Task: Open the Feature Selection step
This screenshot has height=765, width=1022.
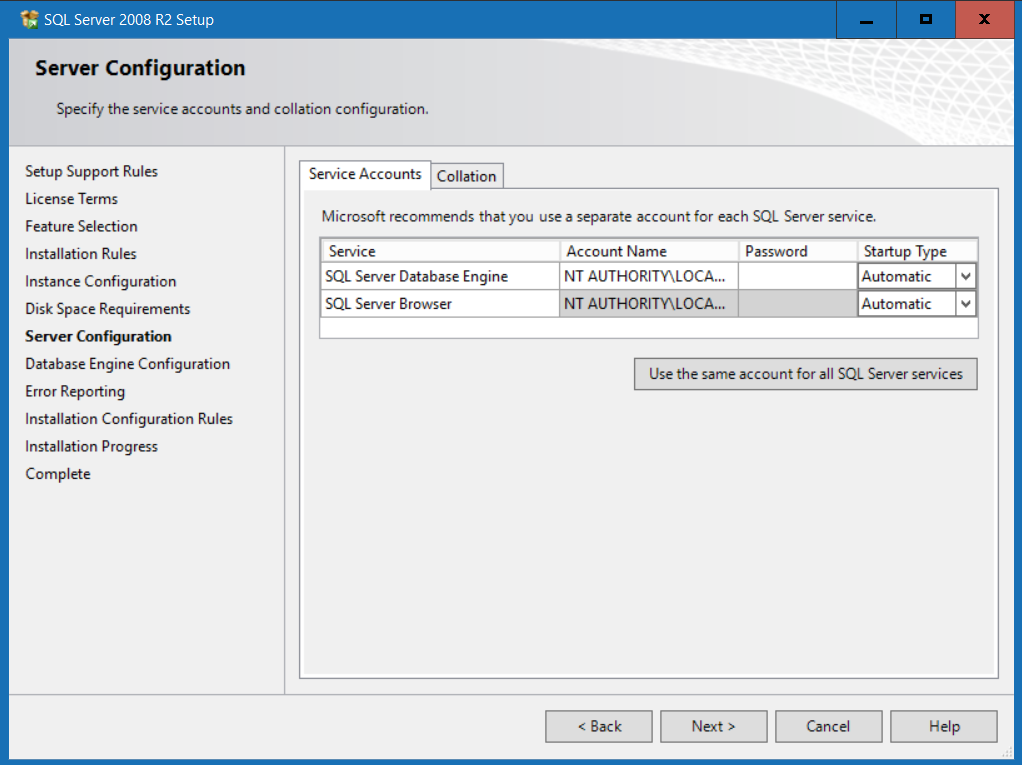Action: (81, 226)
